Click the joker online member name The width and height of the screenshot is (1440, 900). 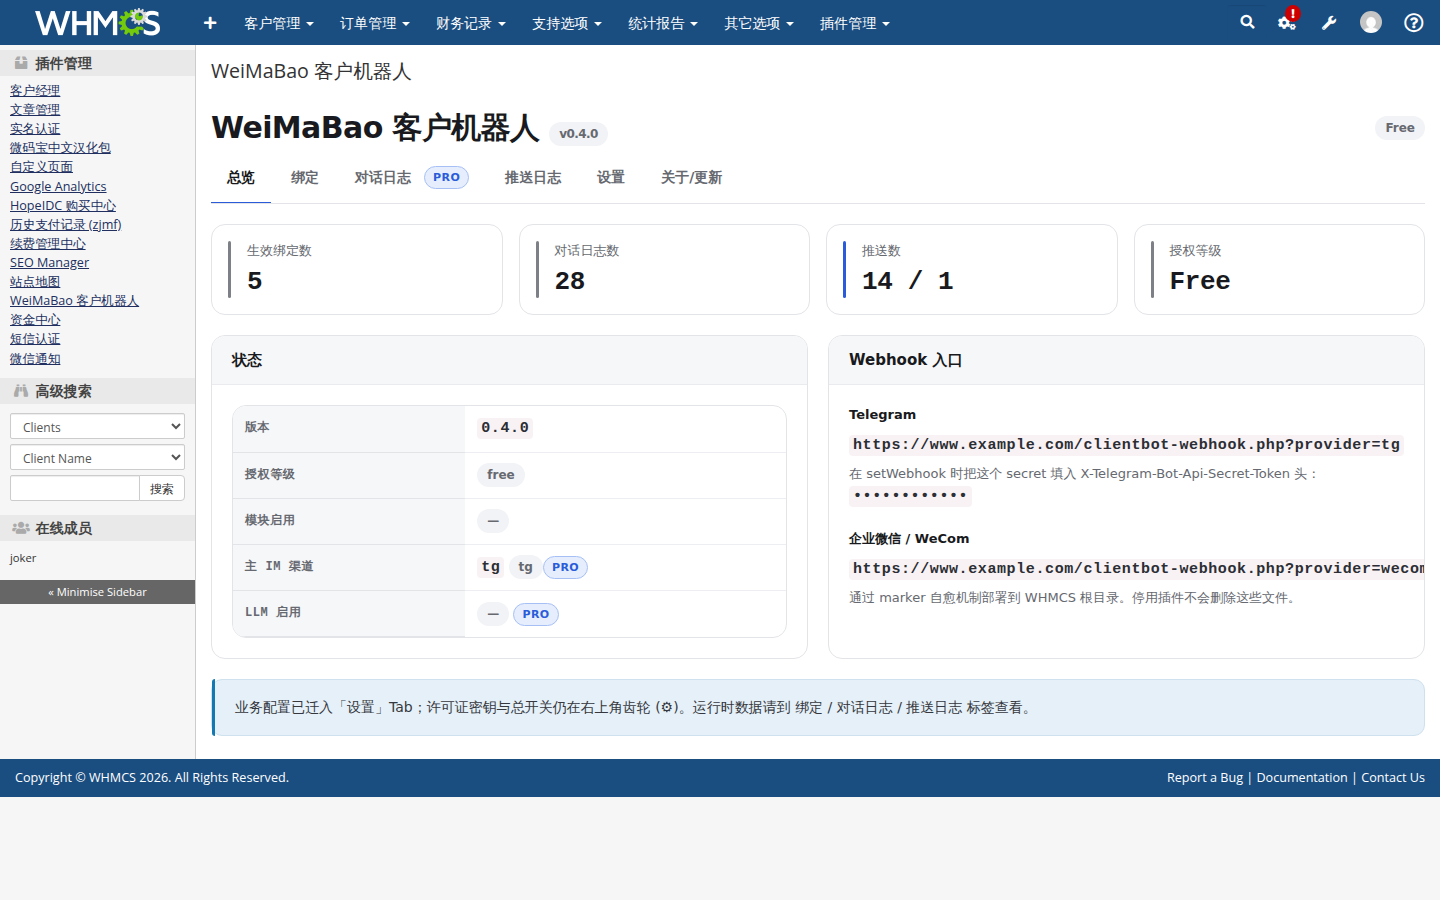pos(23,558)
